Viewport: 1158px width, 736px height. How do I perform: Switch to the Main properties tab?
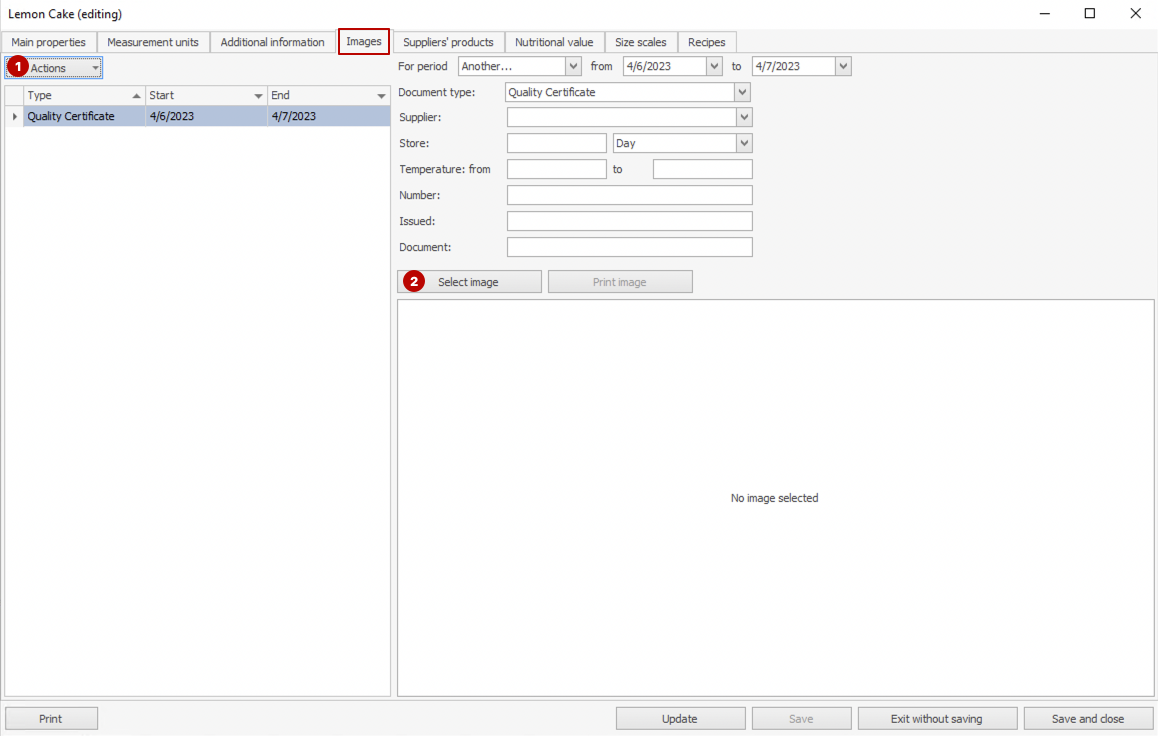point(49,42)
